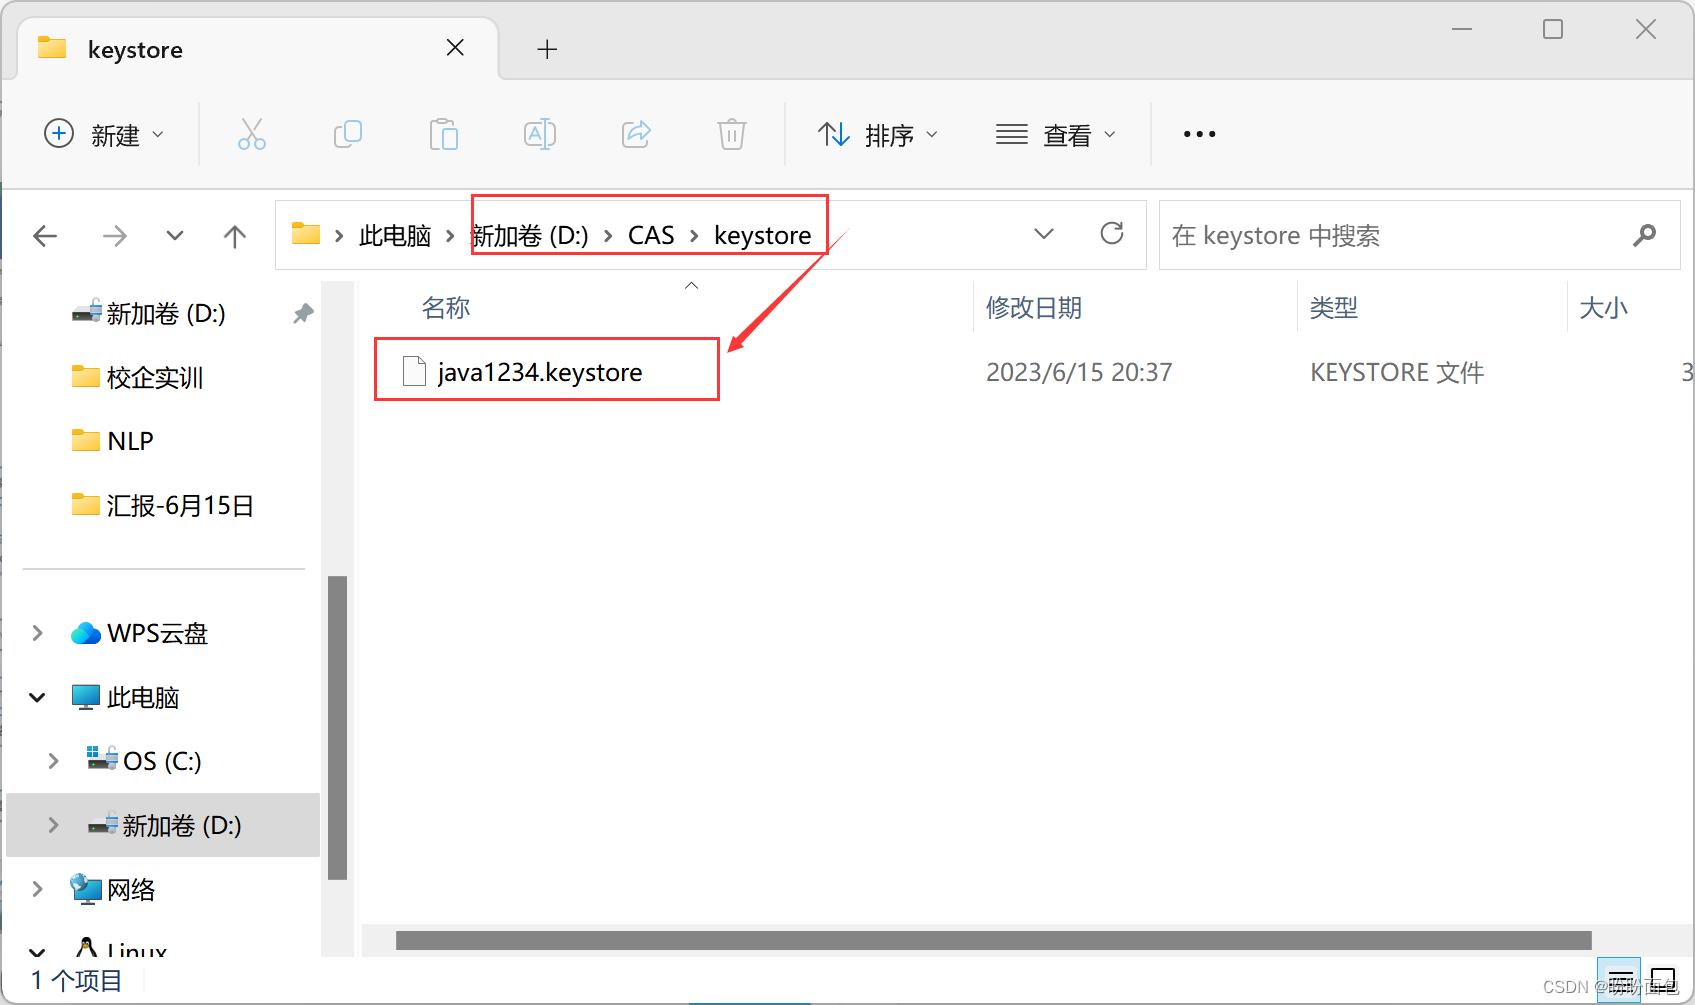1695x1005 pixels.
Task: Expand OS (C:) in the sidebar tree
Action: tap(53, 760)
